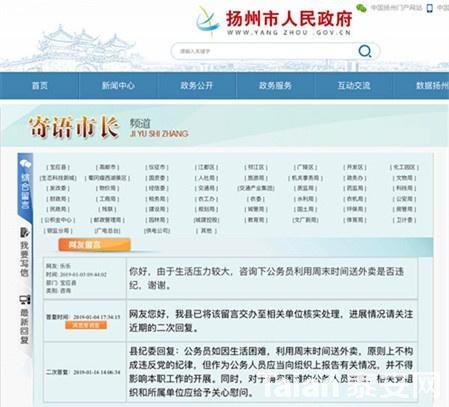
Task: Click the 蜀冈瘦西湖景区 link
Action: pyautogui.click(x=107, y=178)
